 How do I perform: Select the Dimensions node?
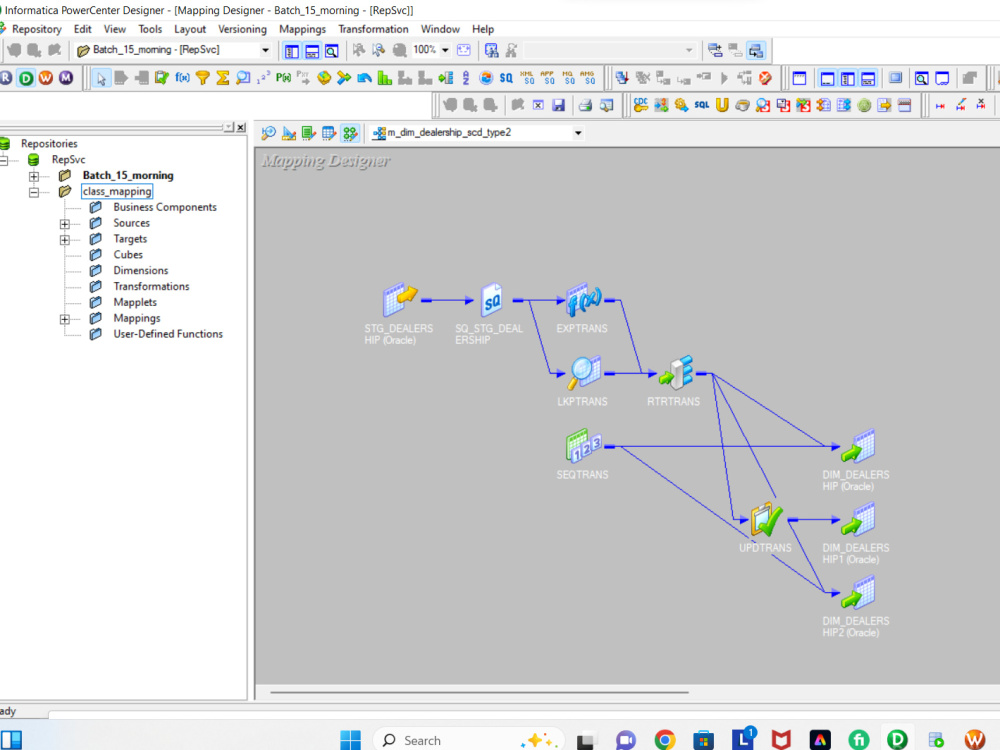pos(141,270)
